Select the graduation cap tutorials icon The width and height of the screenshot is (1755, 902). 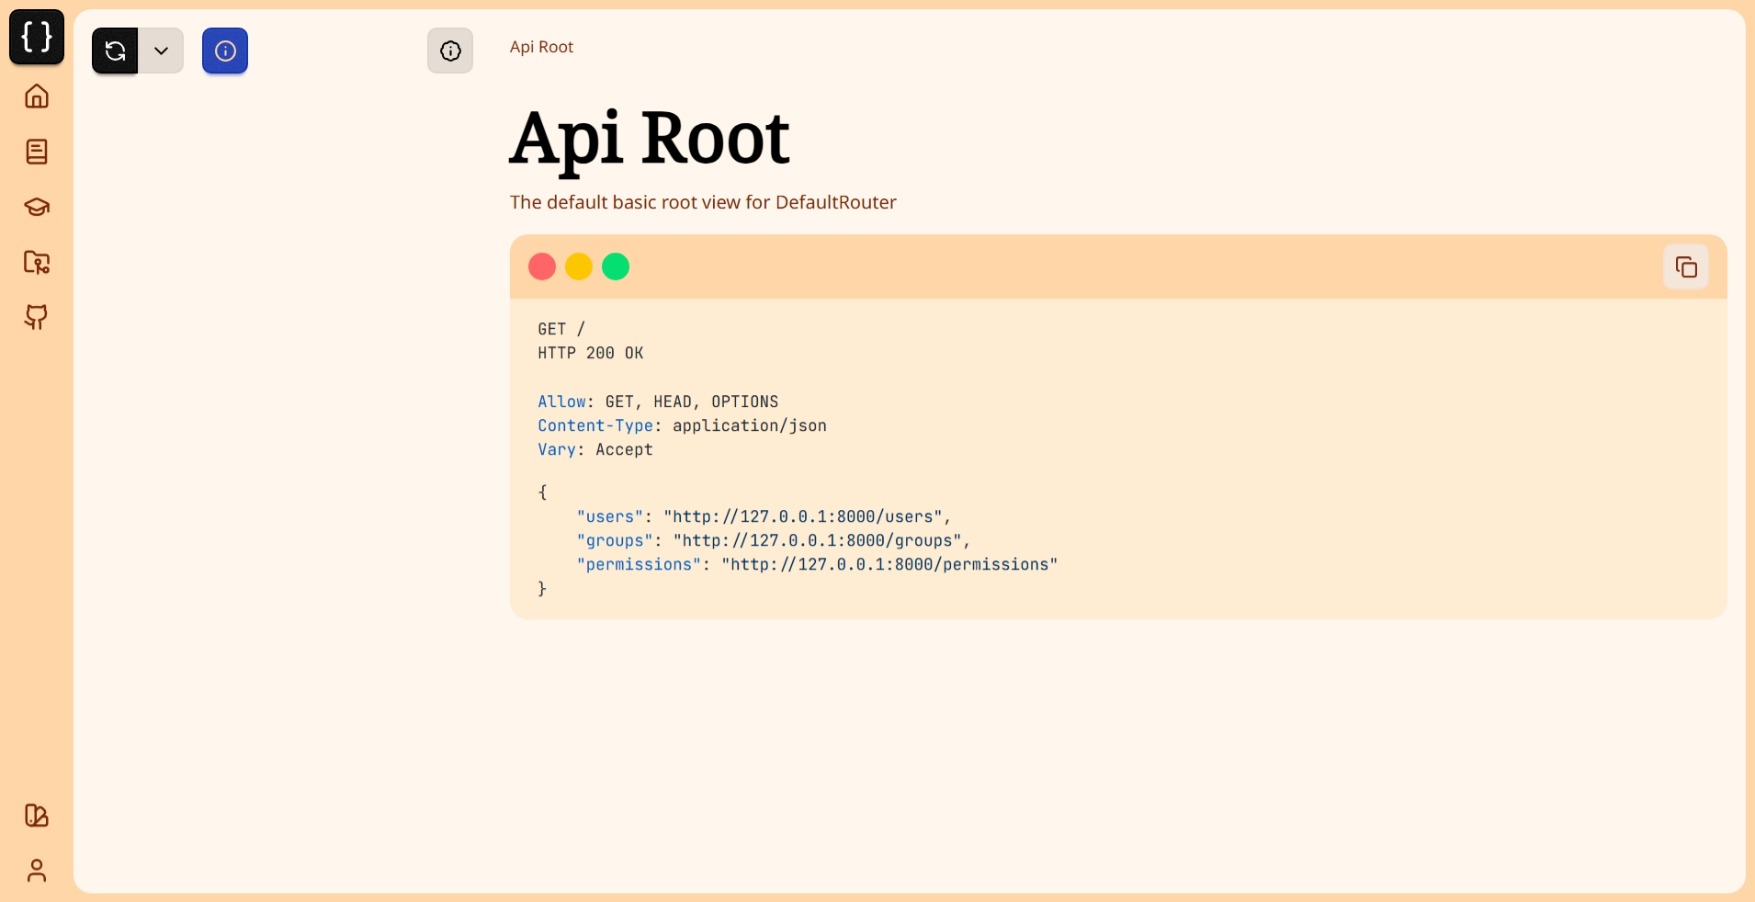point(36,207)
